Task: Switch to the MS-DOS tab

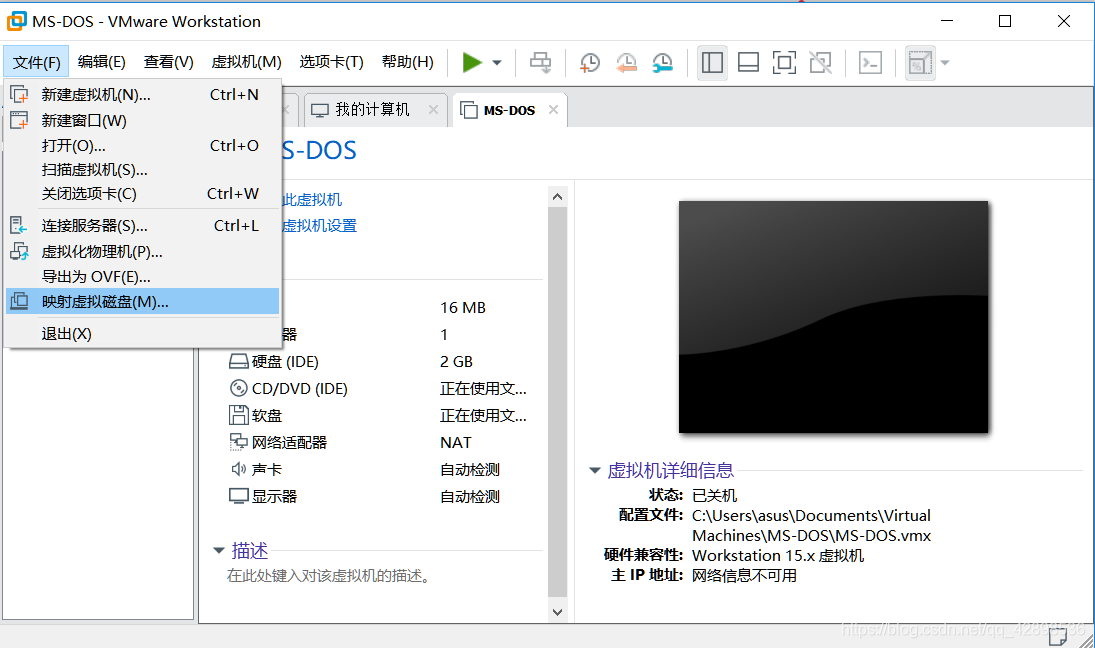Action: coord(509,110)
